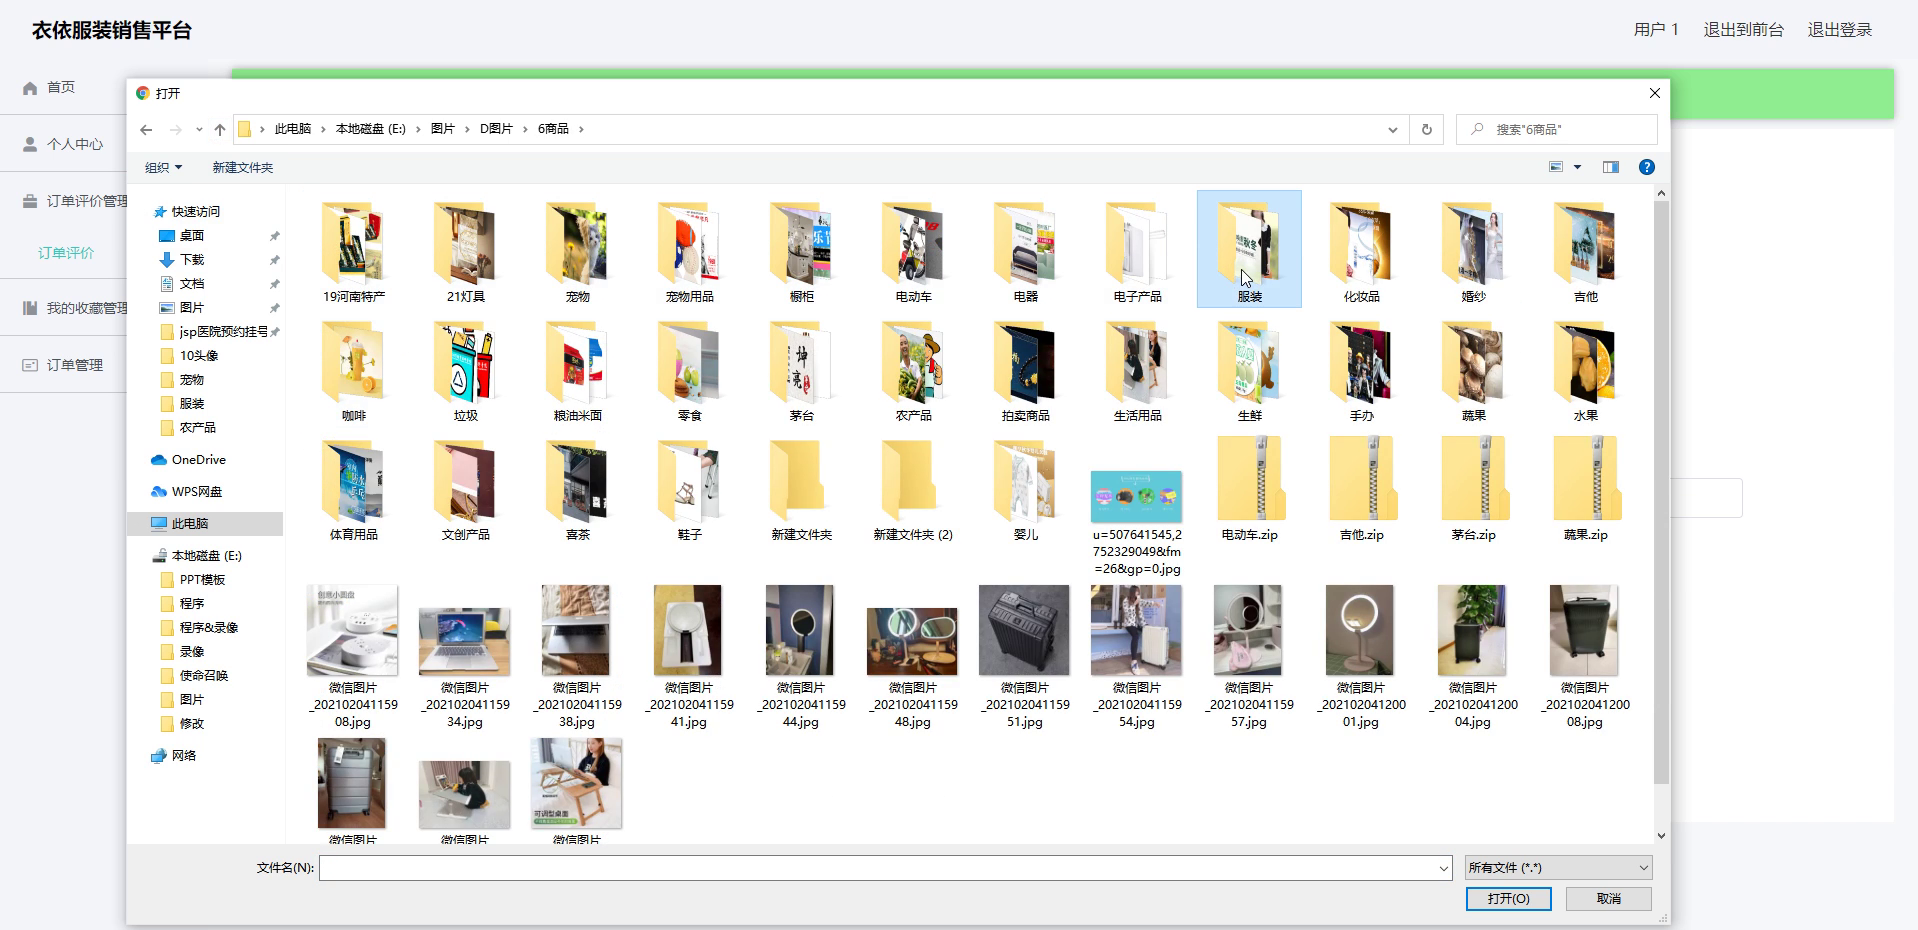Select the 宠物用品 folder
Screen dimensions: 1918x930
(x=690, y=250)
